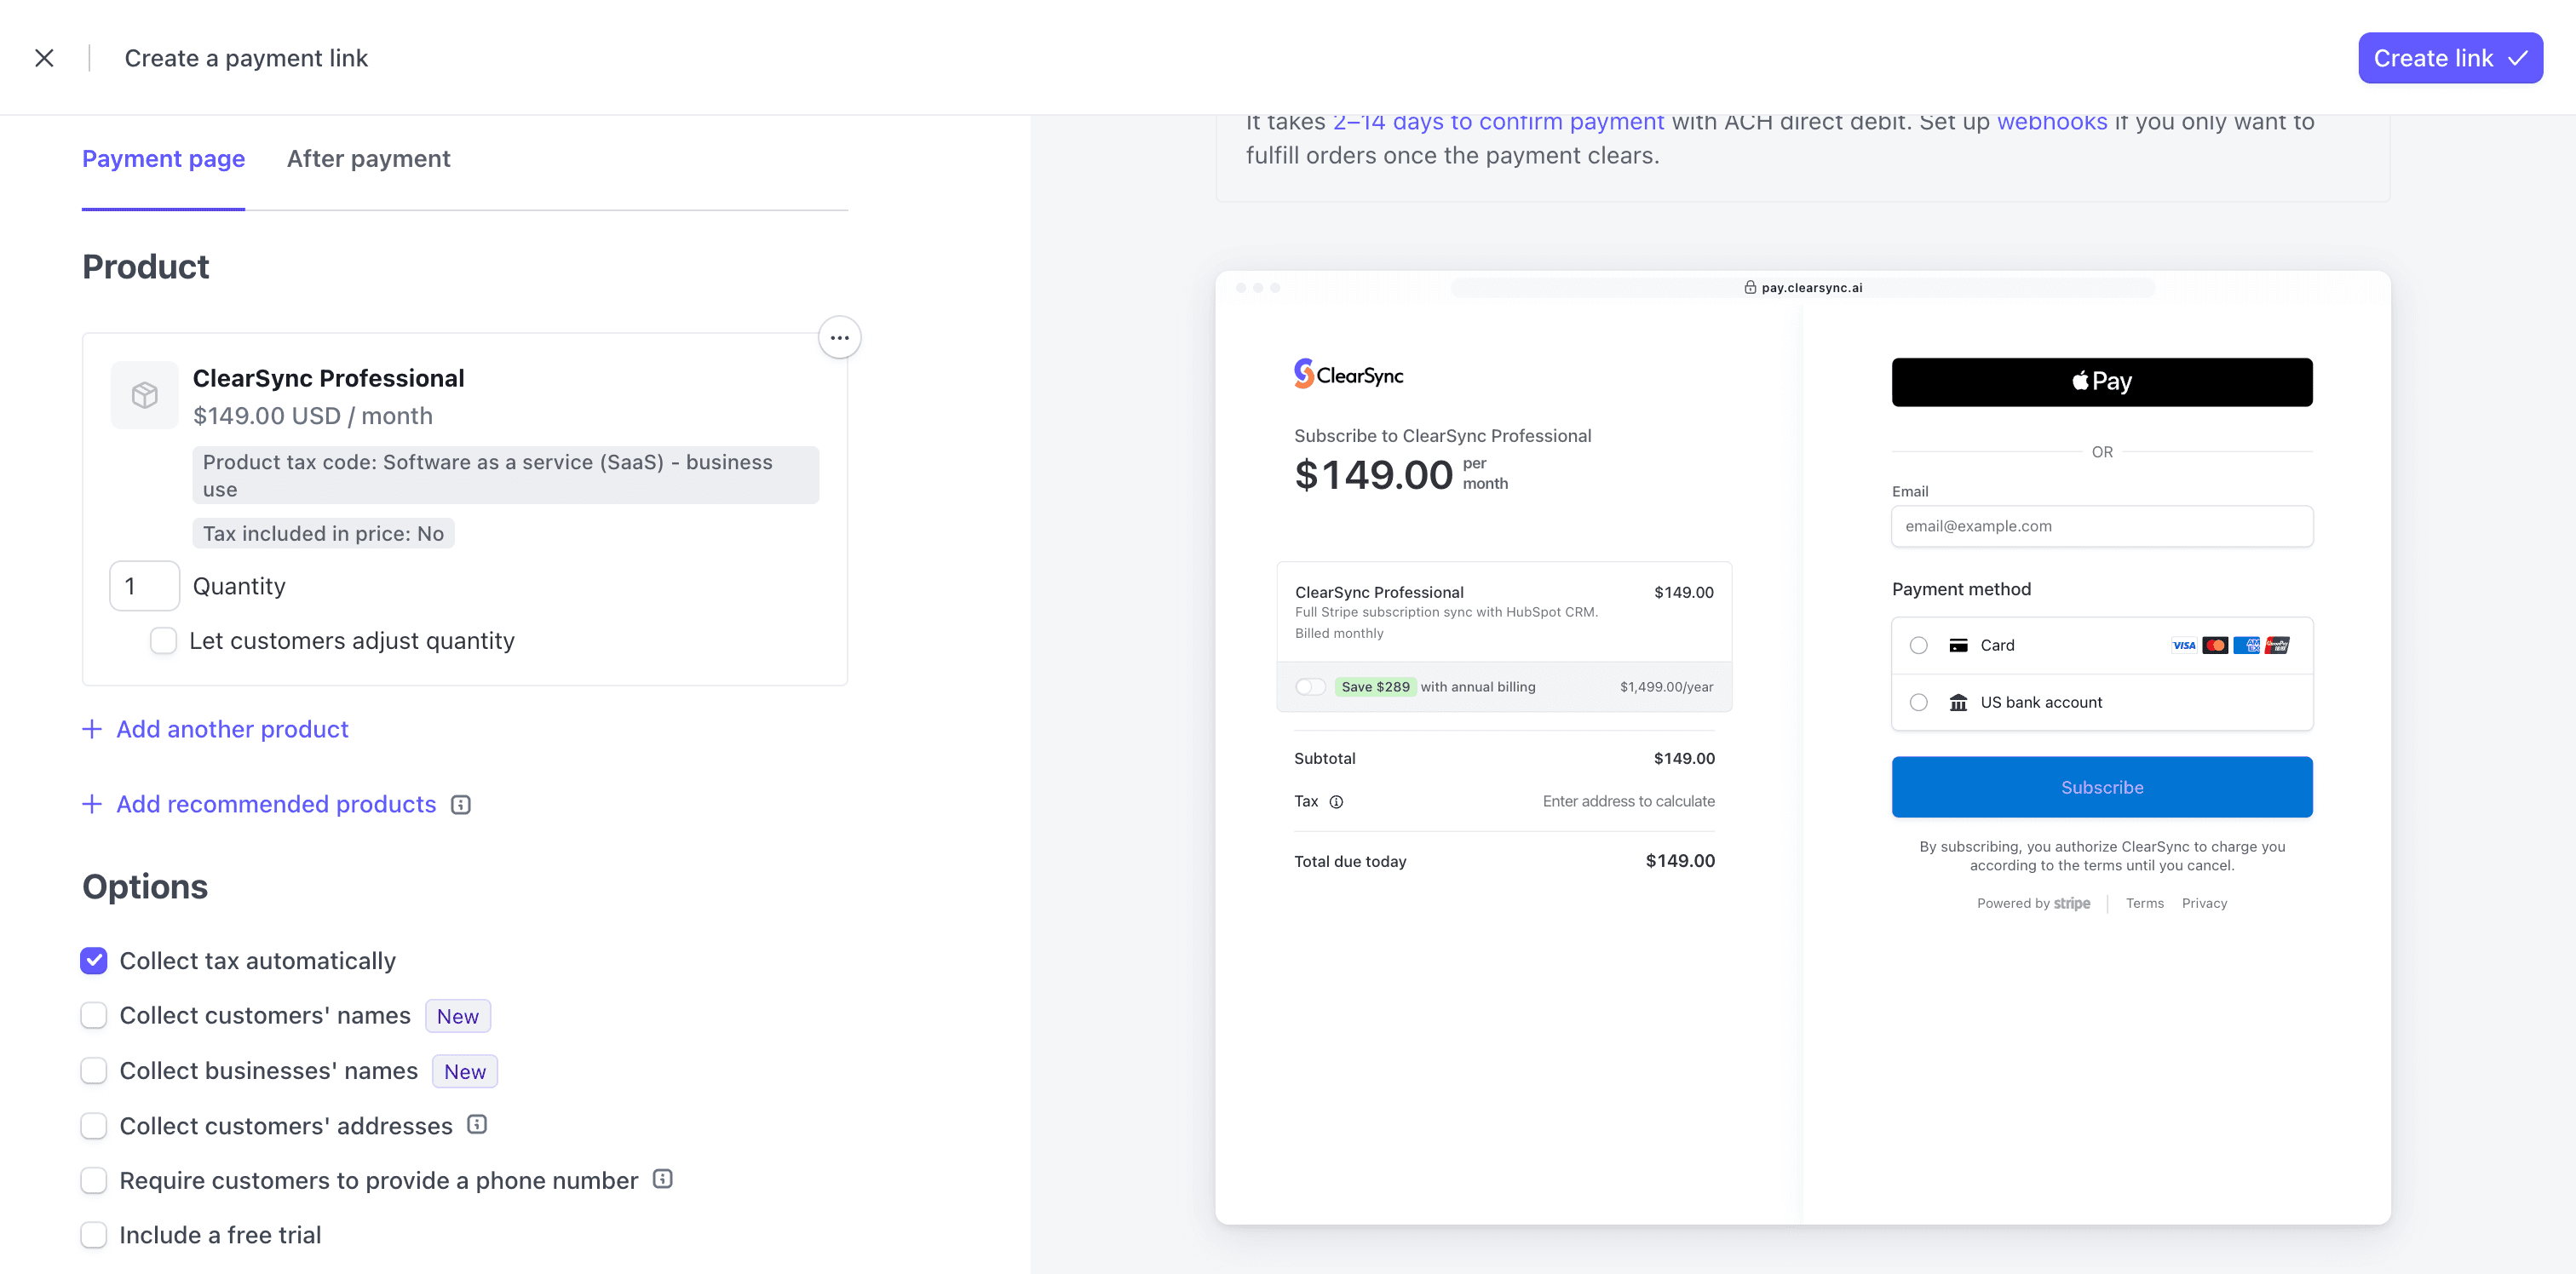Screen dimensions: 2576x1274
Task: Open the Create link dropdown arrow
Action: 2519,57
